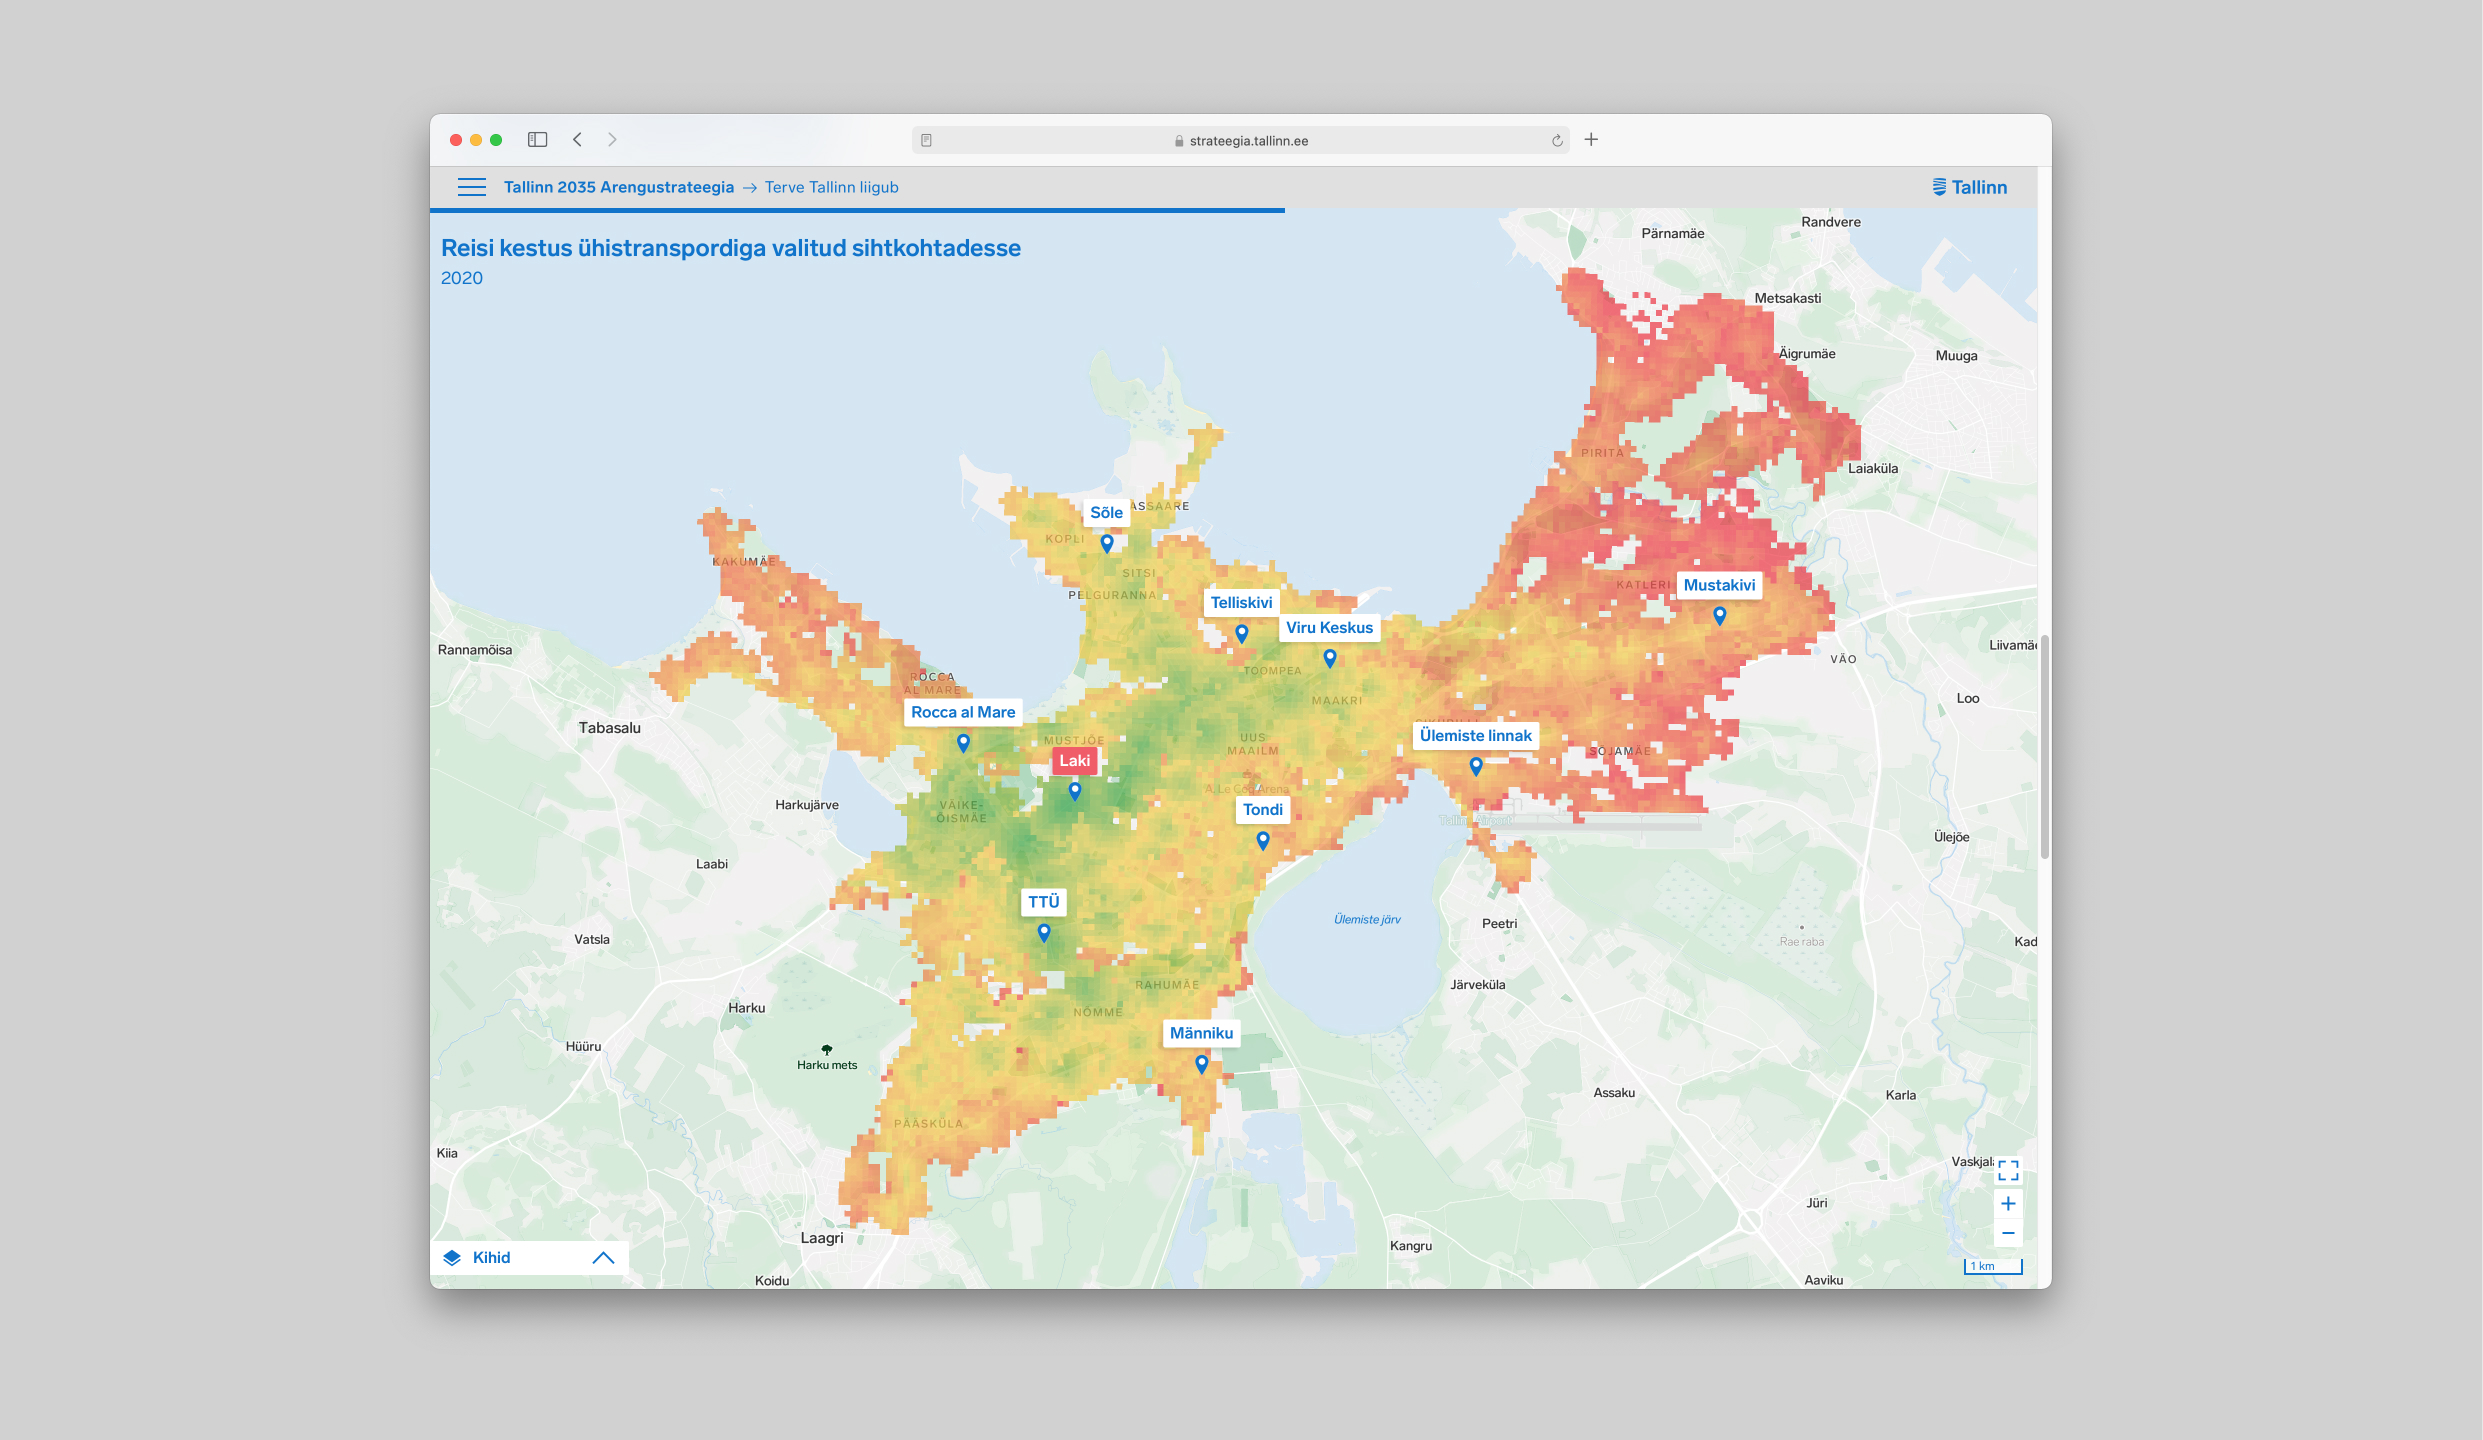2483x1440 pixels.
Task: Click the fullscreen map icon
Action: click(x=2007, y=1169)
